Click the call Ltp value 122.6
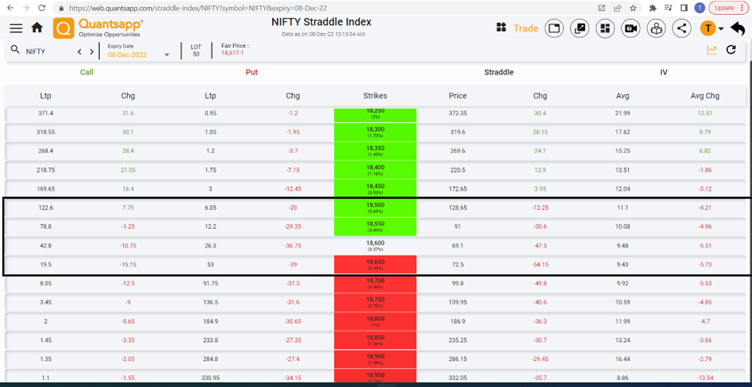 pos(46,208)
